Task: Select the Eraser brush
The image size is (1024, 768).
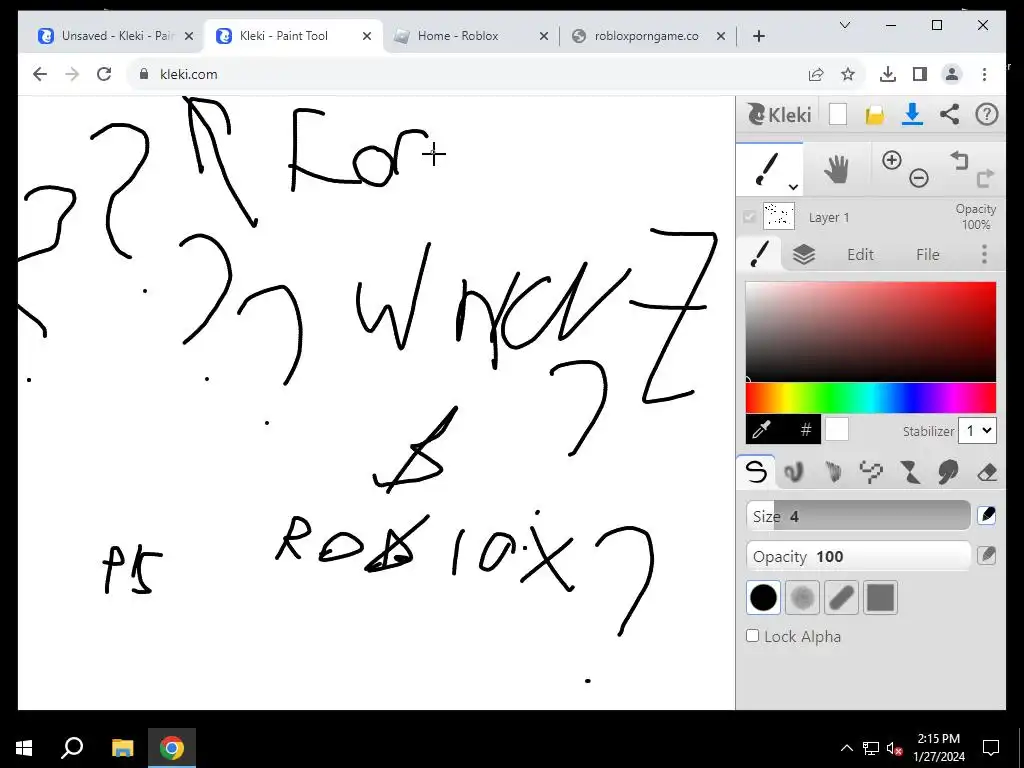Action: [x=987, y=472]
